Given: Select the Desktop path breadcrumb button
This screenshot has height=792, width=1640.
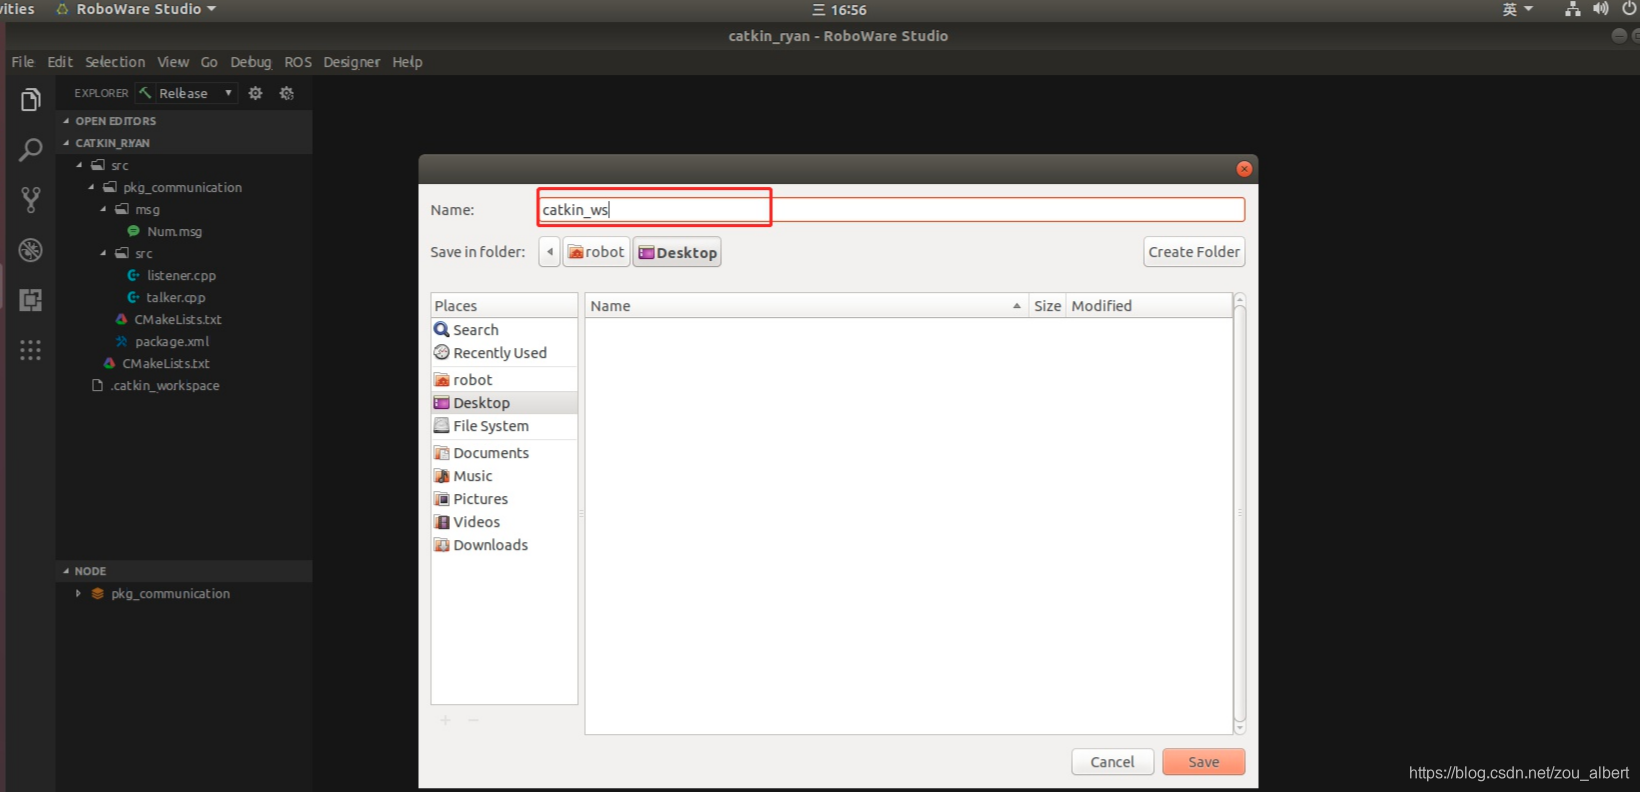Looking at the screenshot, I should coord(677,252).
